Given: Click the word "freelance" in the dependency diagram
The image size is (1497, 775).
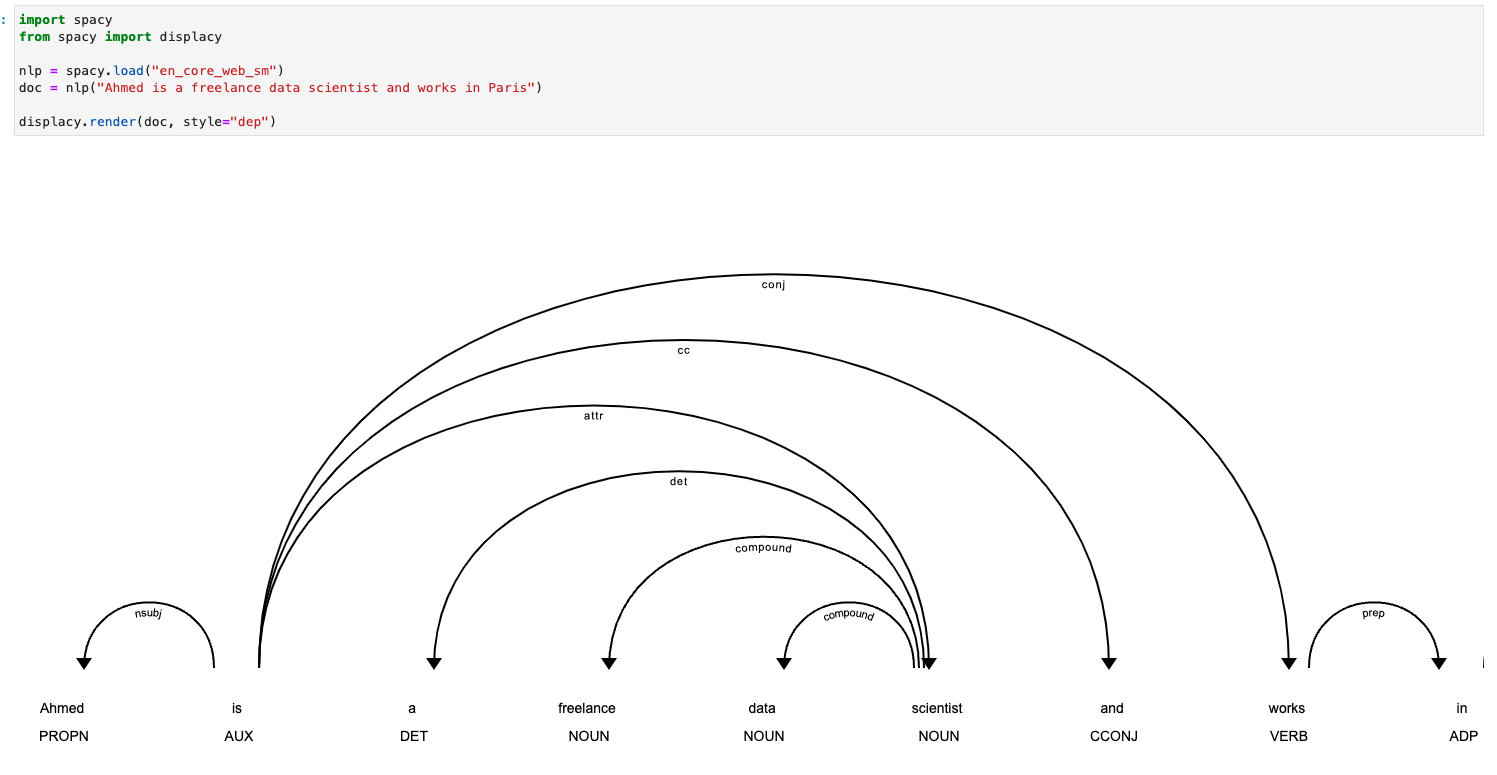Looking at the screenshot, I should point(587,708).
